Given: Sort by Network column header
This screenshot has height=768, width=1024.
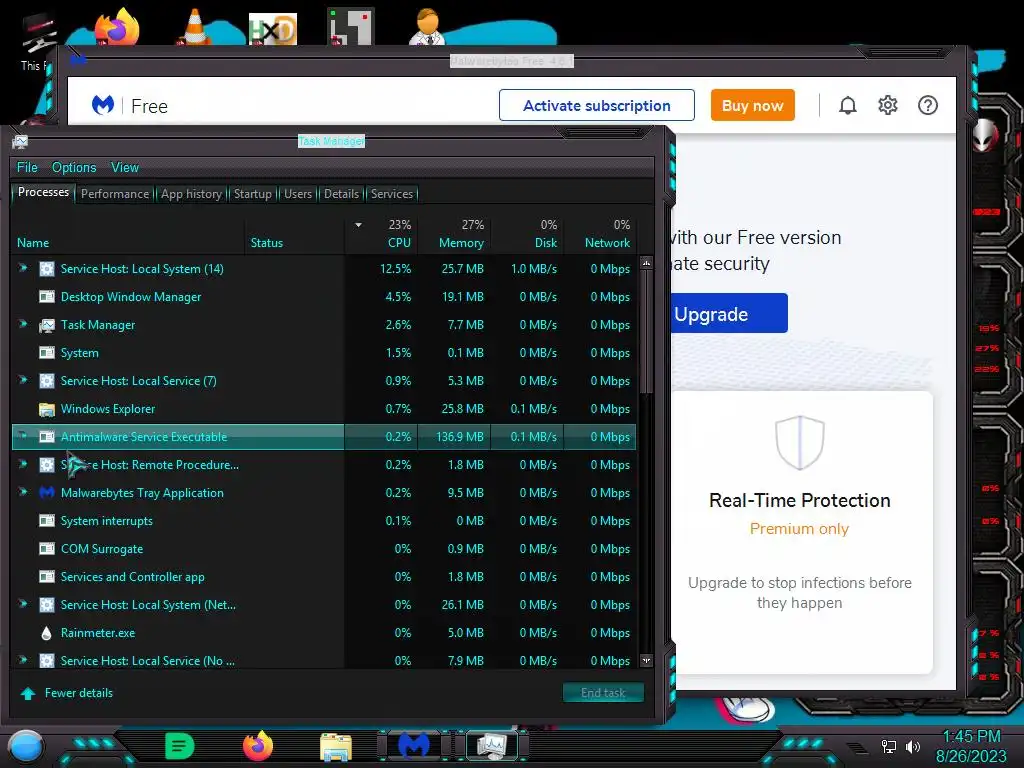Looking at the screenshot, I should coord(601,234).
